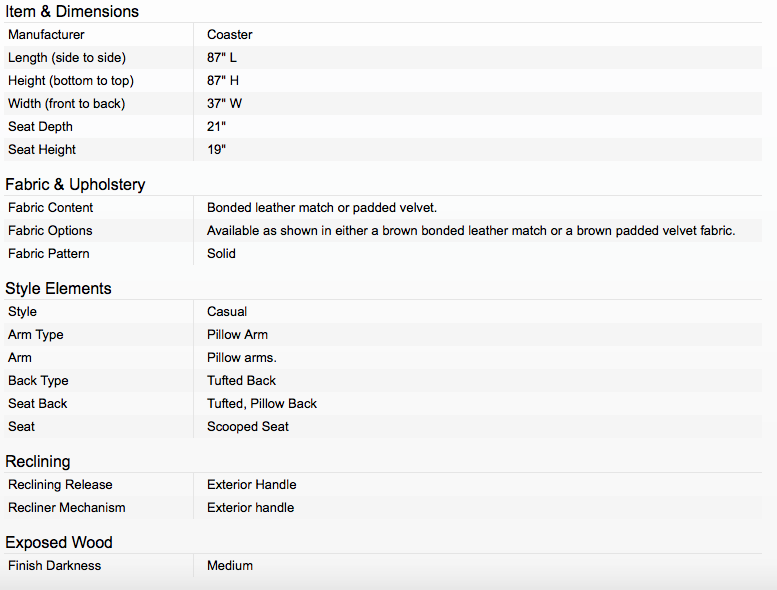Viewport: 777px width, 590px height.
Task: Click the 87" H height value
Action: 223,80
